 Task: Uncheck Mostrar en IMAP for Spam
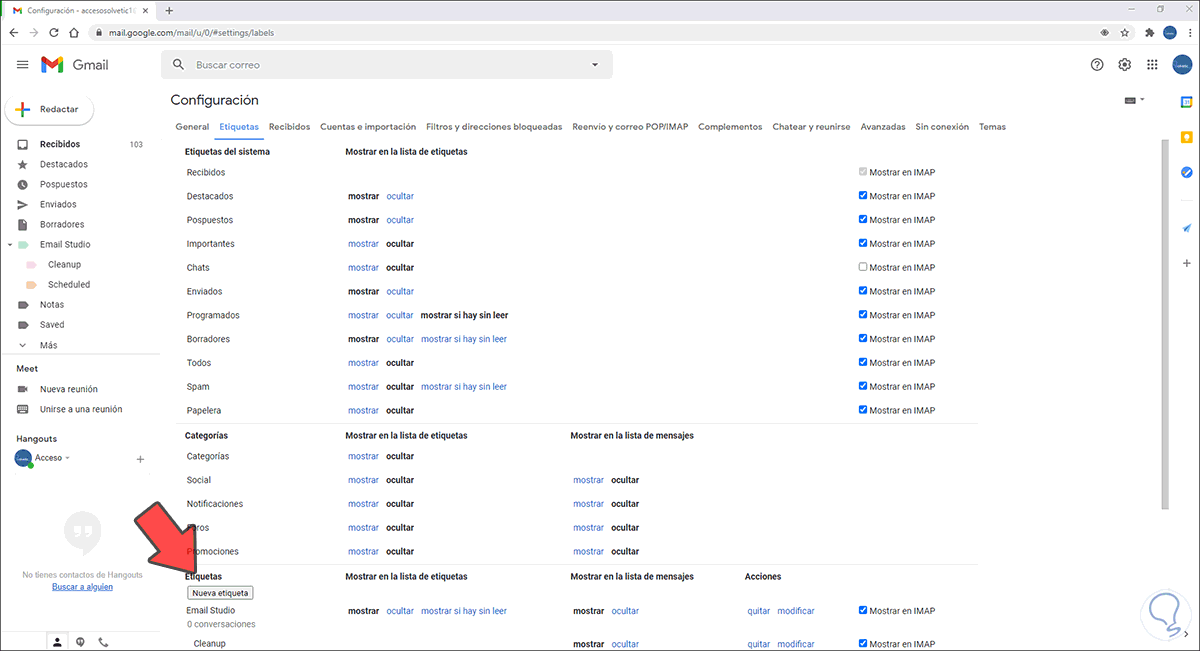(x=863, y=387)
